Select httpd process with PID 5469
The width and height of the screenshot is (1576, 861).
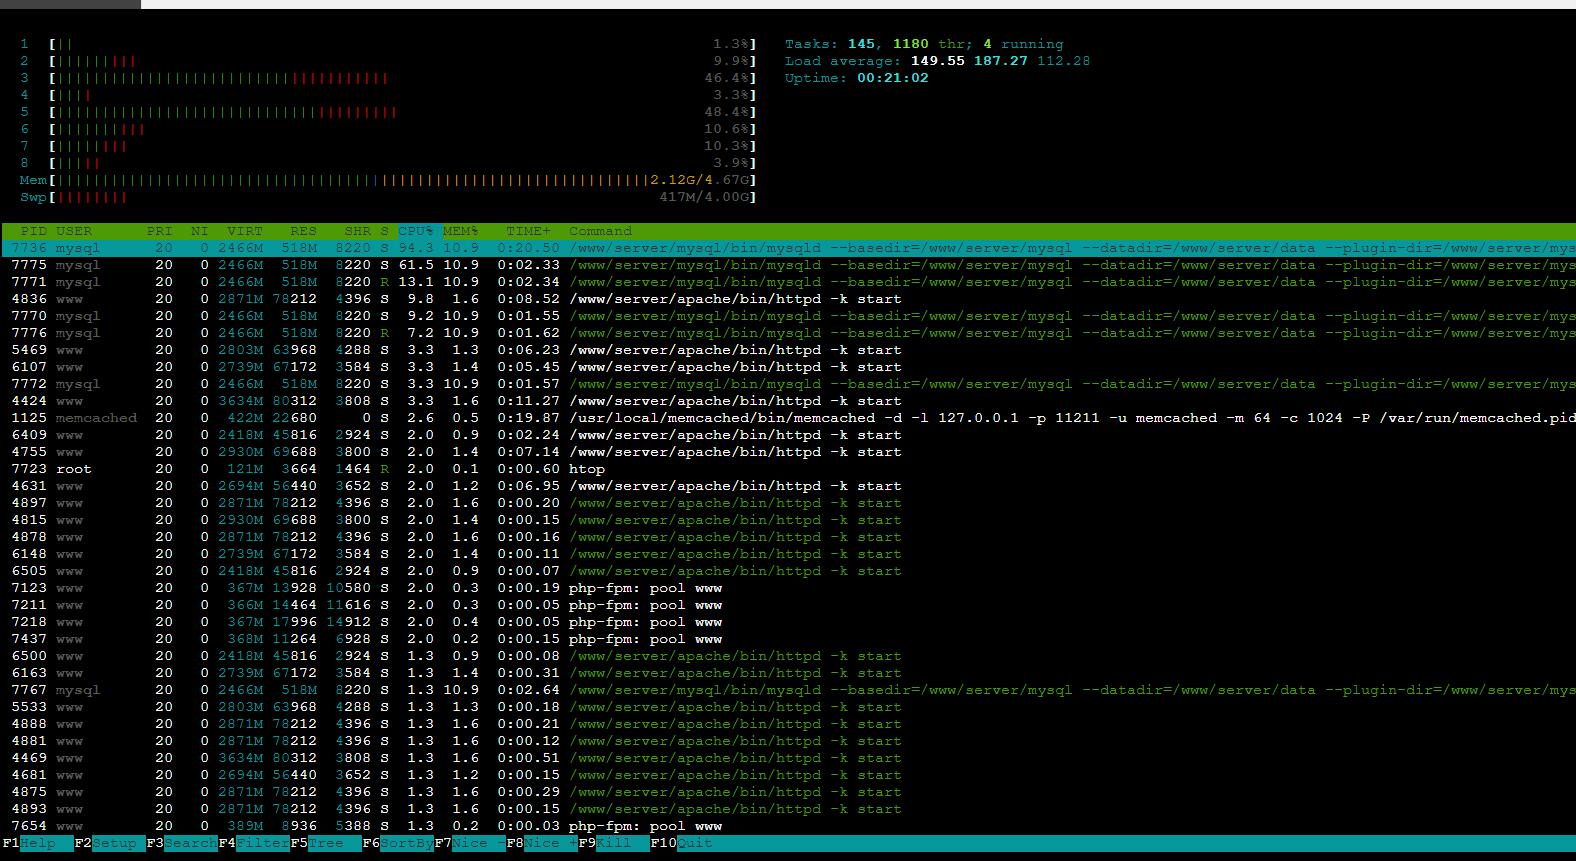[788, 350]
